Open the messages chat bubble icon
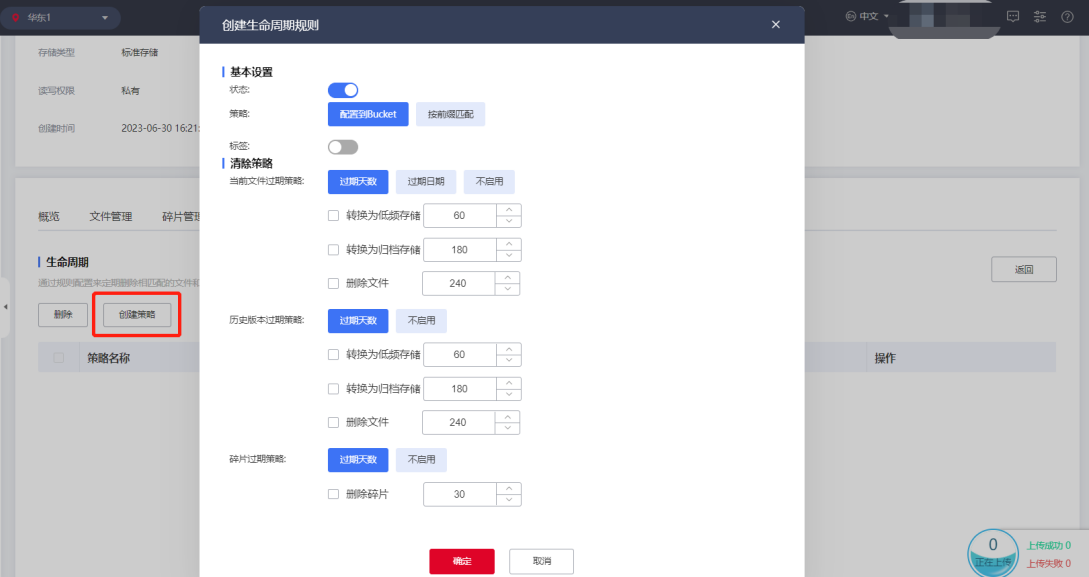 [x=1012, y=17]
